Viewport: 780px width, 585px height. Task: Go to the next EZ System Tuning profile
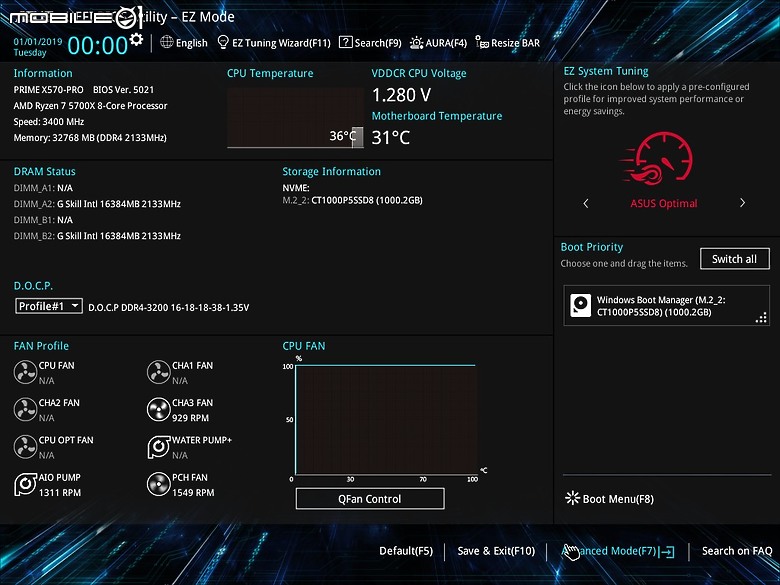[x=742, y=203]
